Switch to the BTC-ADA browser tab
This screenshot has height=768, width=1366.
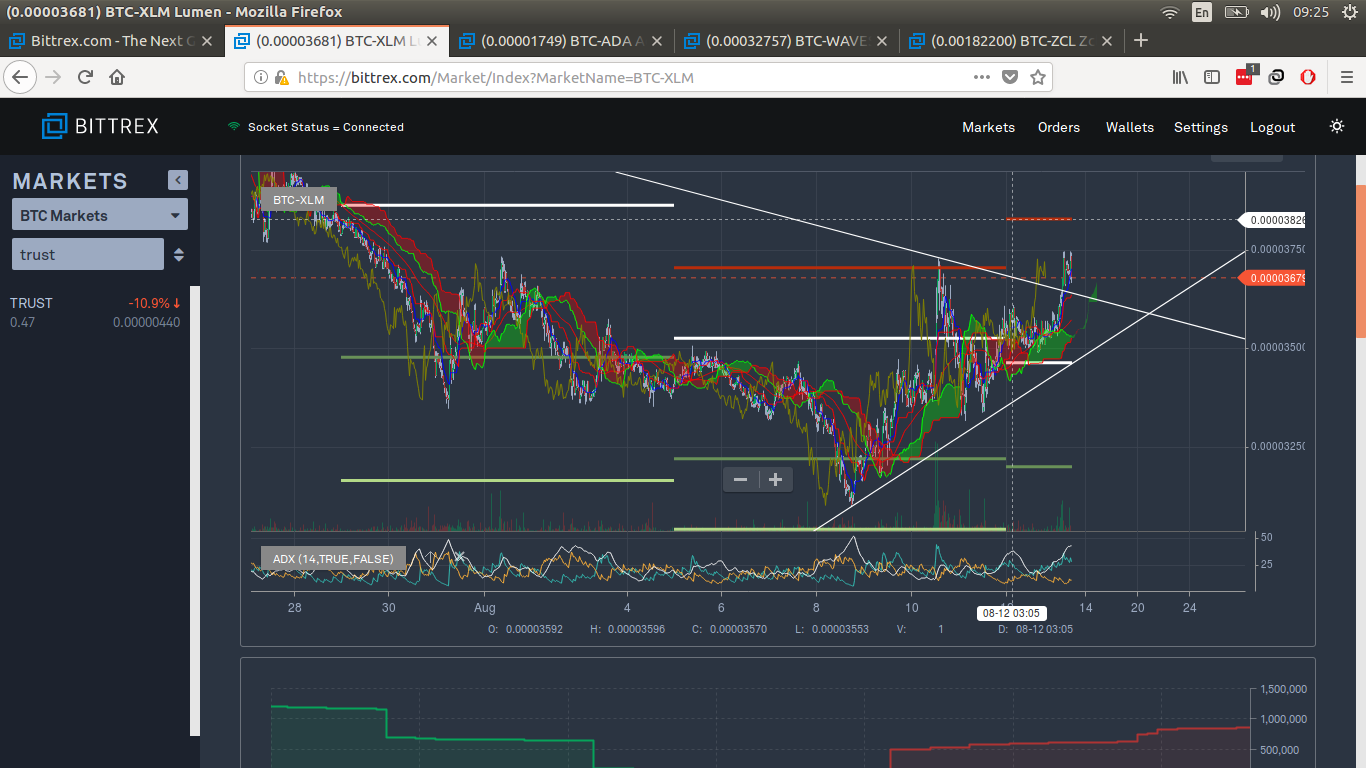(561, 41)
